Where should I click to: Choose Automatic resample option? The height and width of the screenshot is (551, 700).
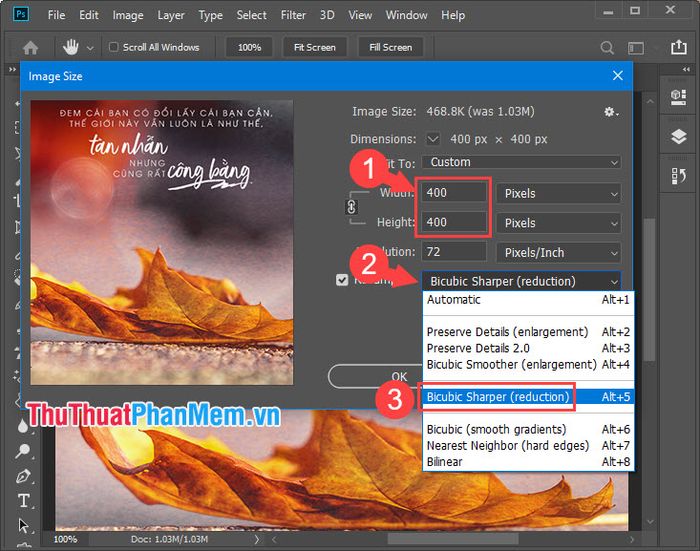[x=528, y=300]
